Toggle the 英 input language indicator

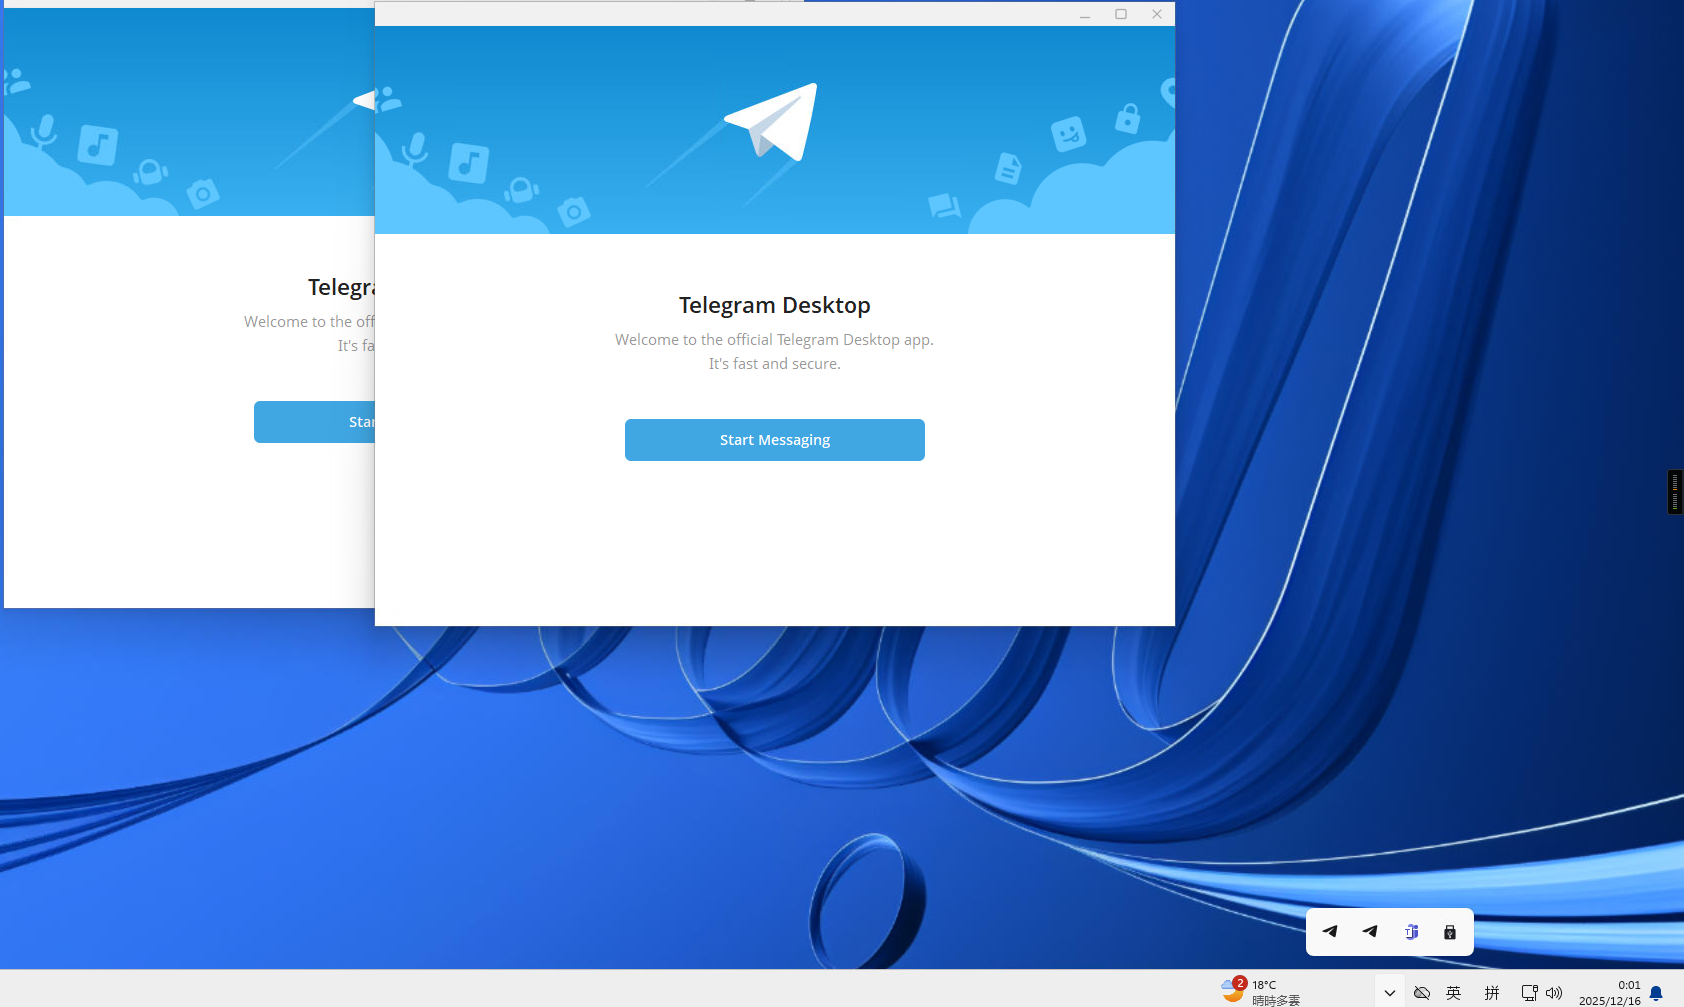[x=1454, y=993]
